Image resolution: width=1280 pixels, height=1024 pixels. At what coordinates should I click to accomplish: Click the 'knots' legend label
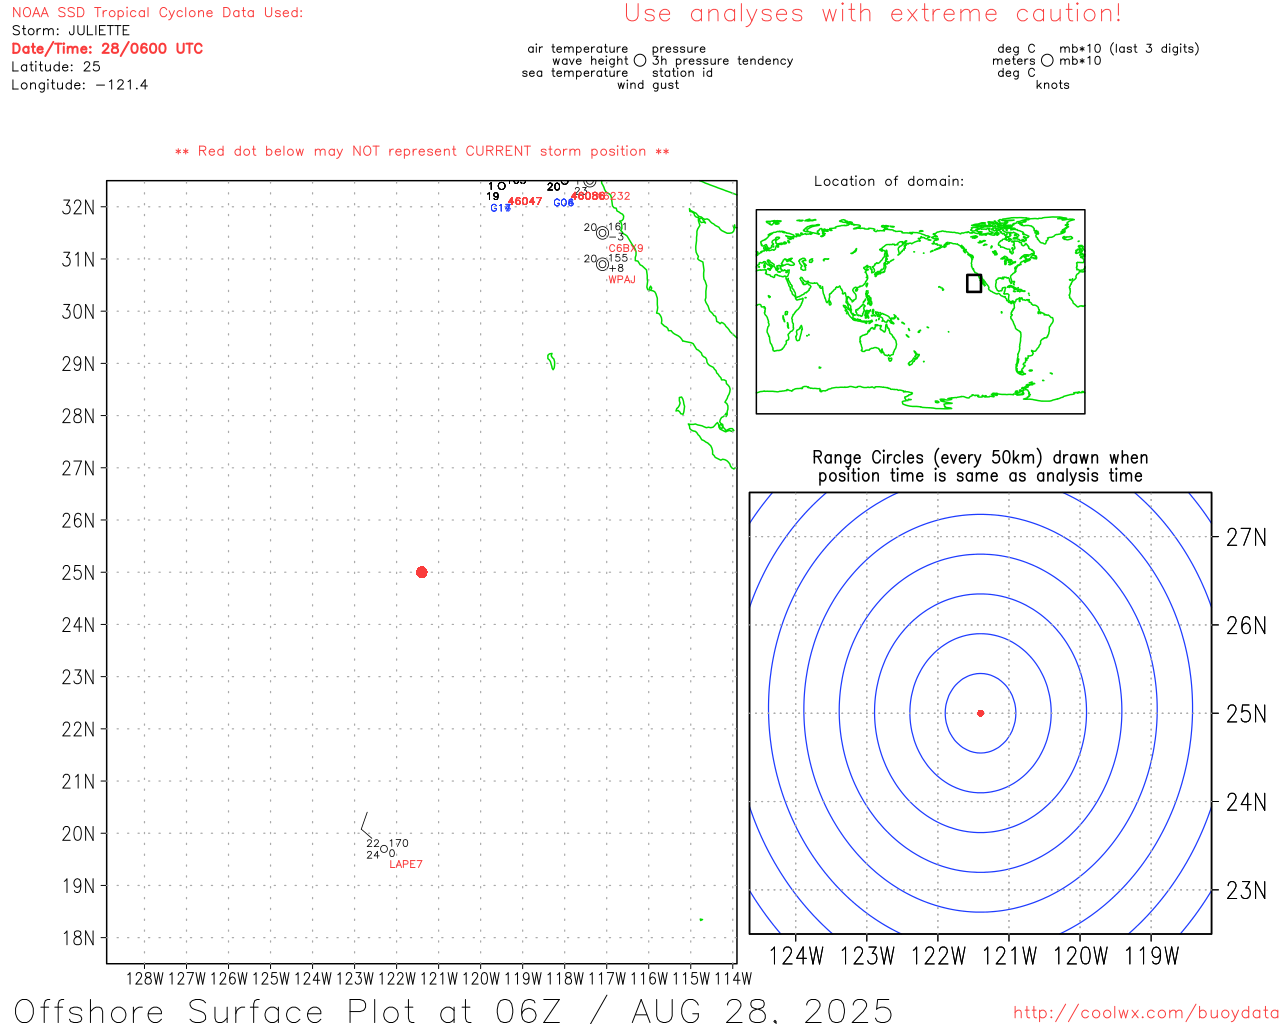1053,85
